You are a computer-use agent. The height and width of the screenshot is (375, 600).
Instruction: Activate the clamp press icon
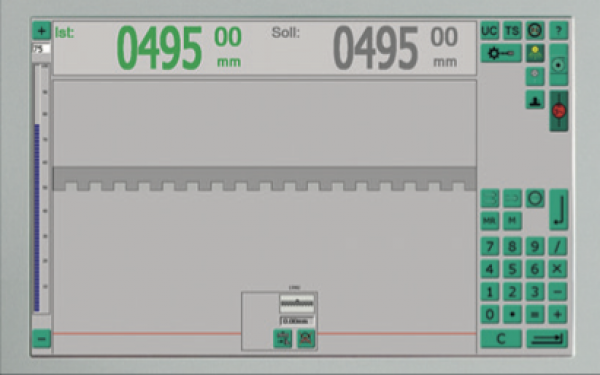(535, 100)
